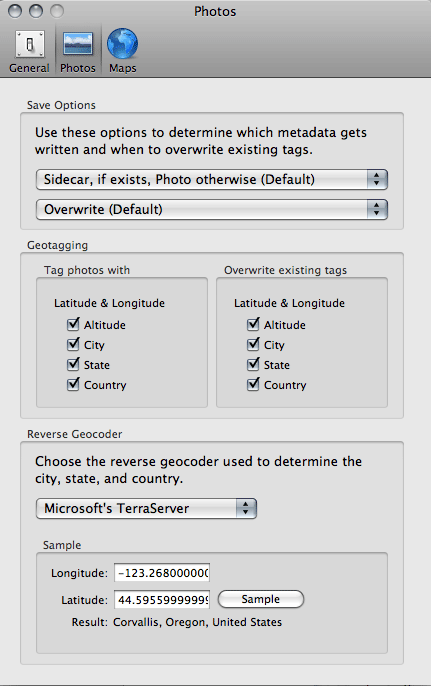
Task: Open the Maps globe icon
Action: pyautogui.click(x=123, y=44)
